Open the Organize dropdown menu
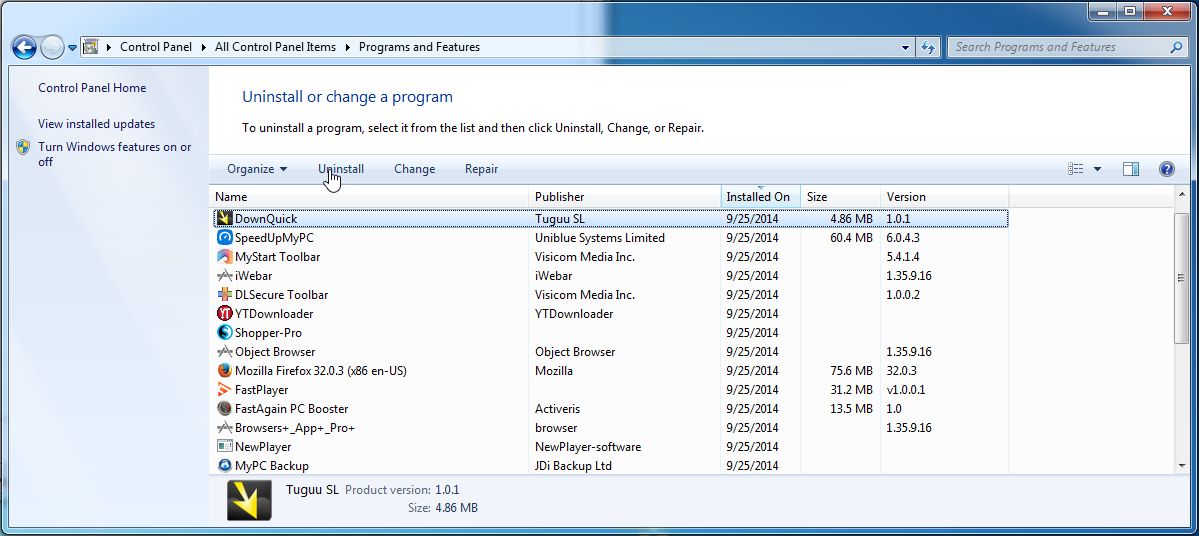 coord(257,169)
